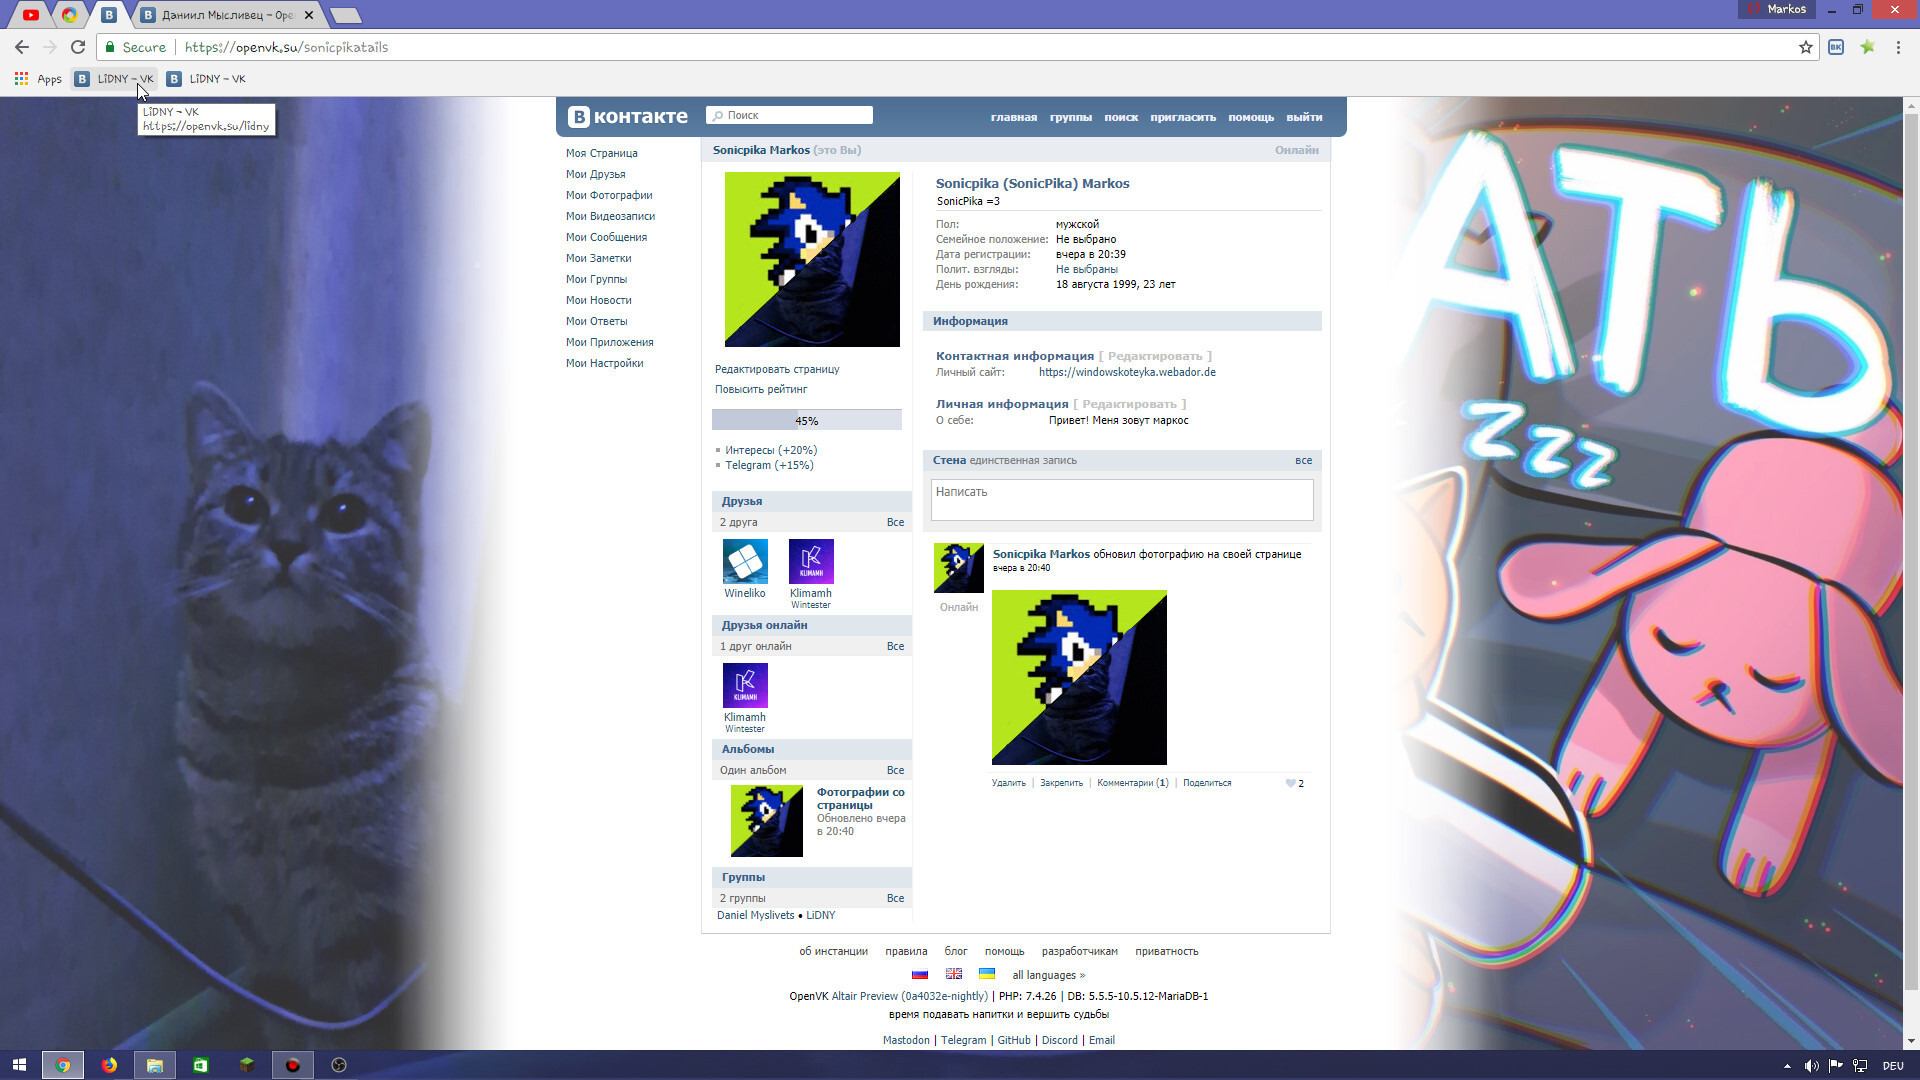Click the heart like icon under post
Screen dimensions: 1920x1080
[x=1290, y=783]
